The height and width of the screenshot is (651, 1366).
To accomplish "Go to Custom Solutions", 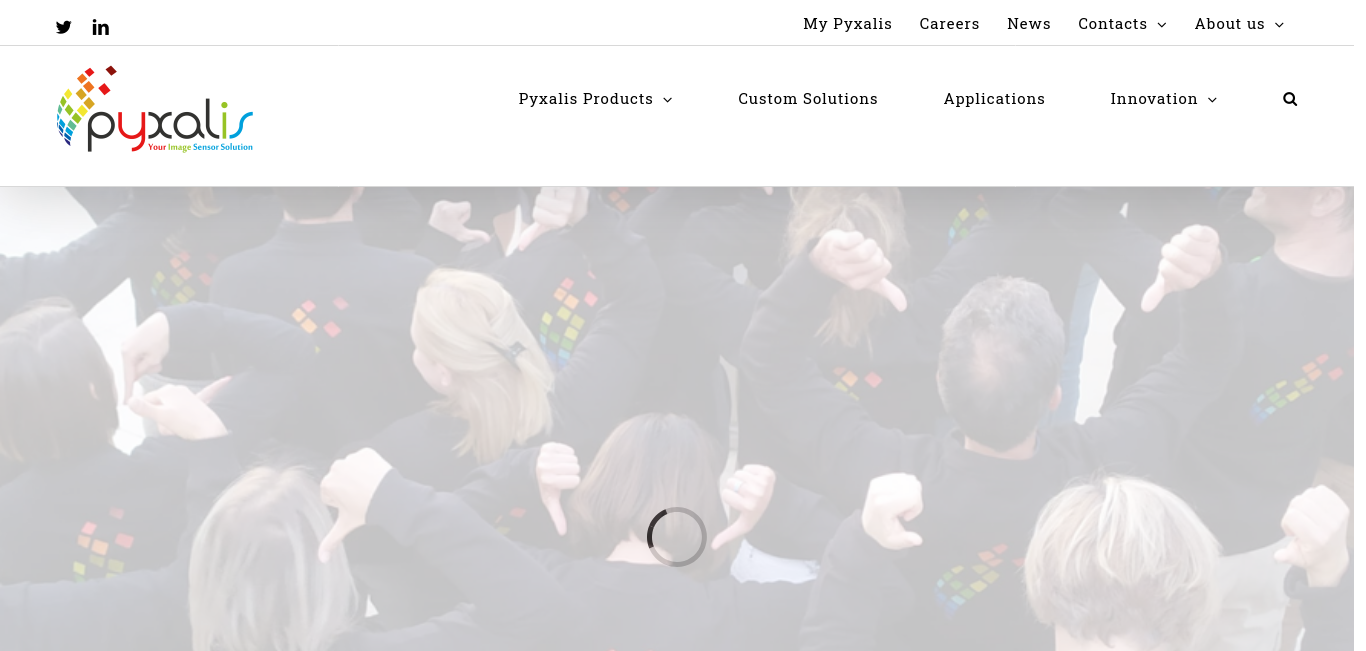I will (808, 99).
